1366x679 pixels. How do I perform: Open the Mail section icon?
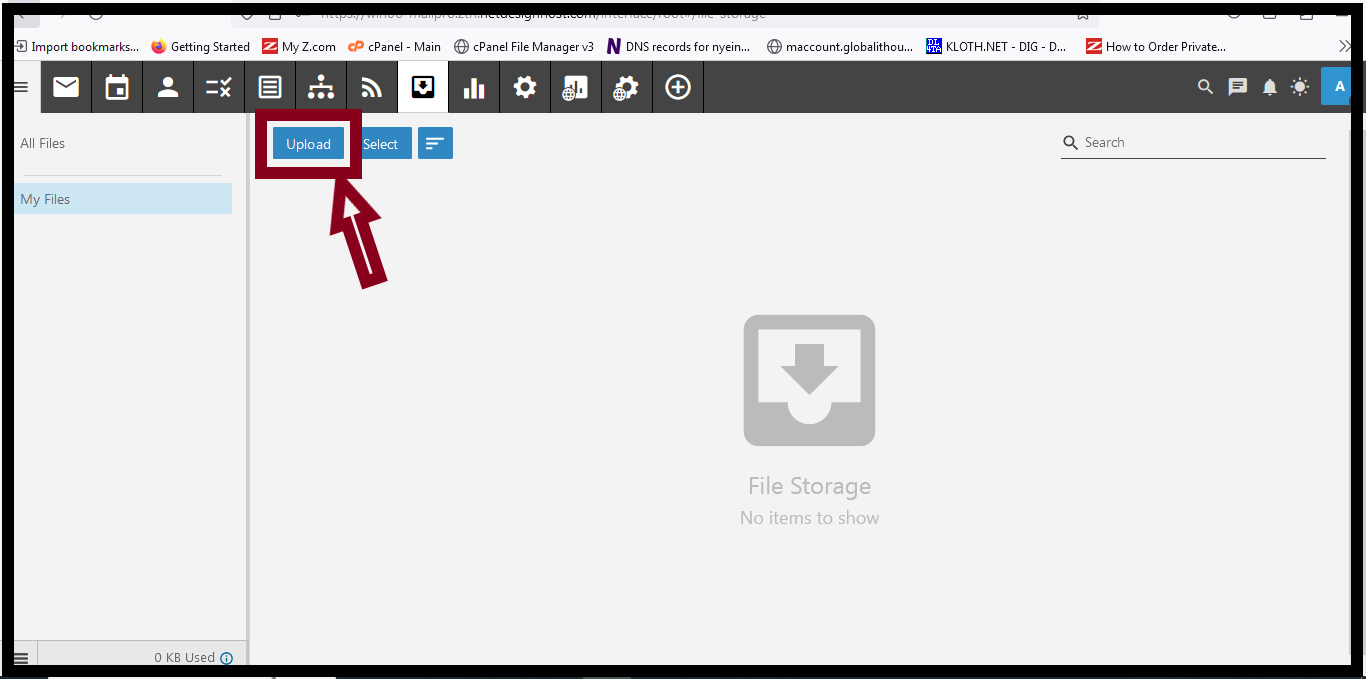click(x=65, y=87)
